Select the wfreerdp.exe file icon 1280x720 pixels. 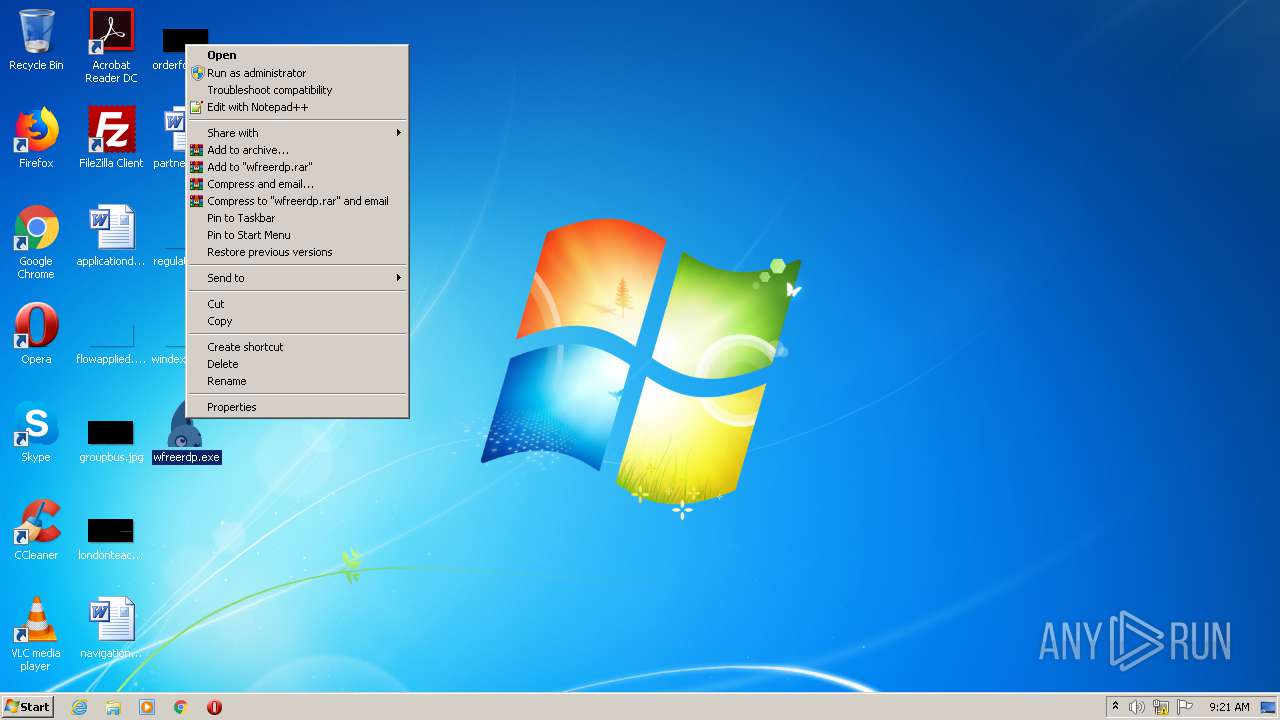[186, 432]
